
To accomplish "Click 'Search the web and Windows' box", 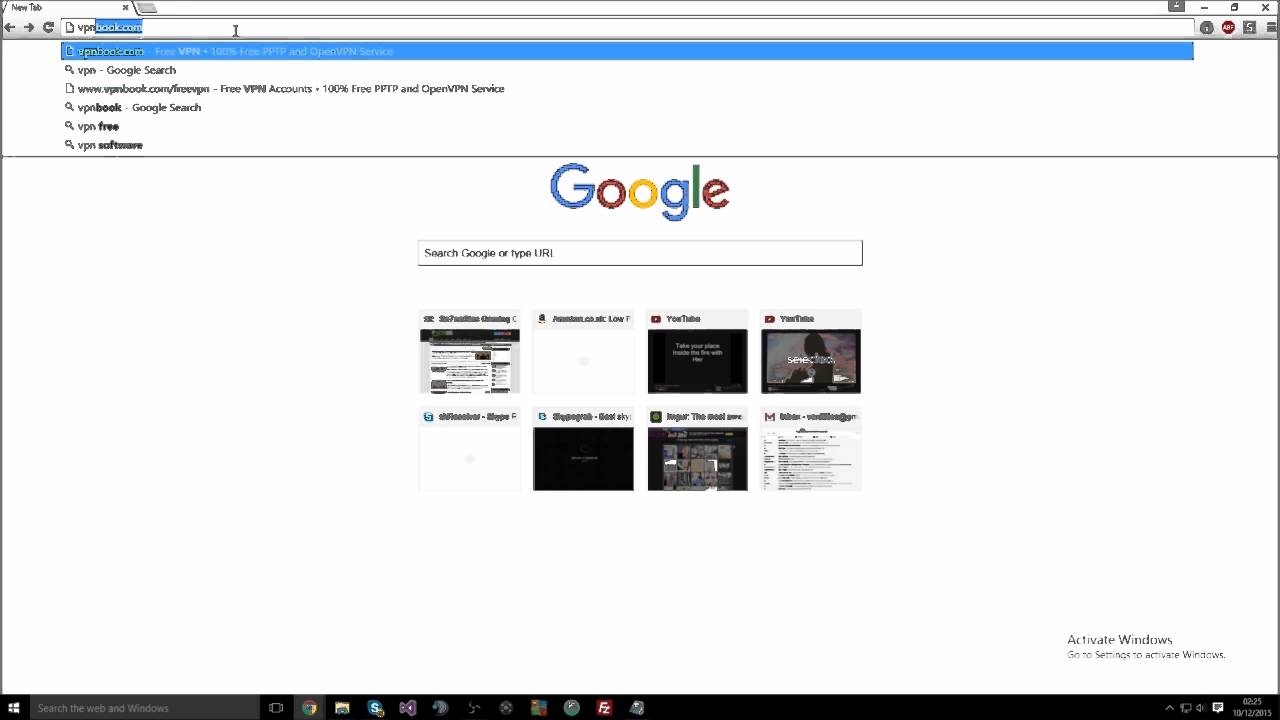I will (144, 708).
